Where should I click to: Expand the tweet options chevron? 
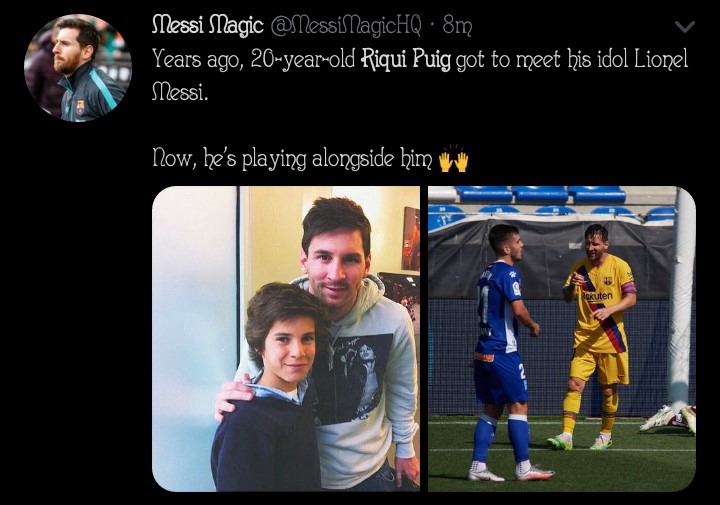point(685,27)
